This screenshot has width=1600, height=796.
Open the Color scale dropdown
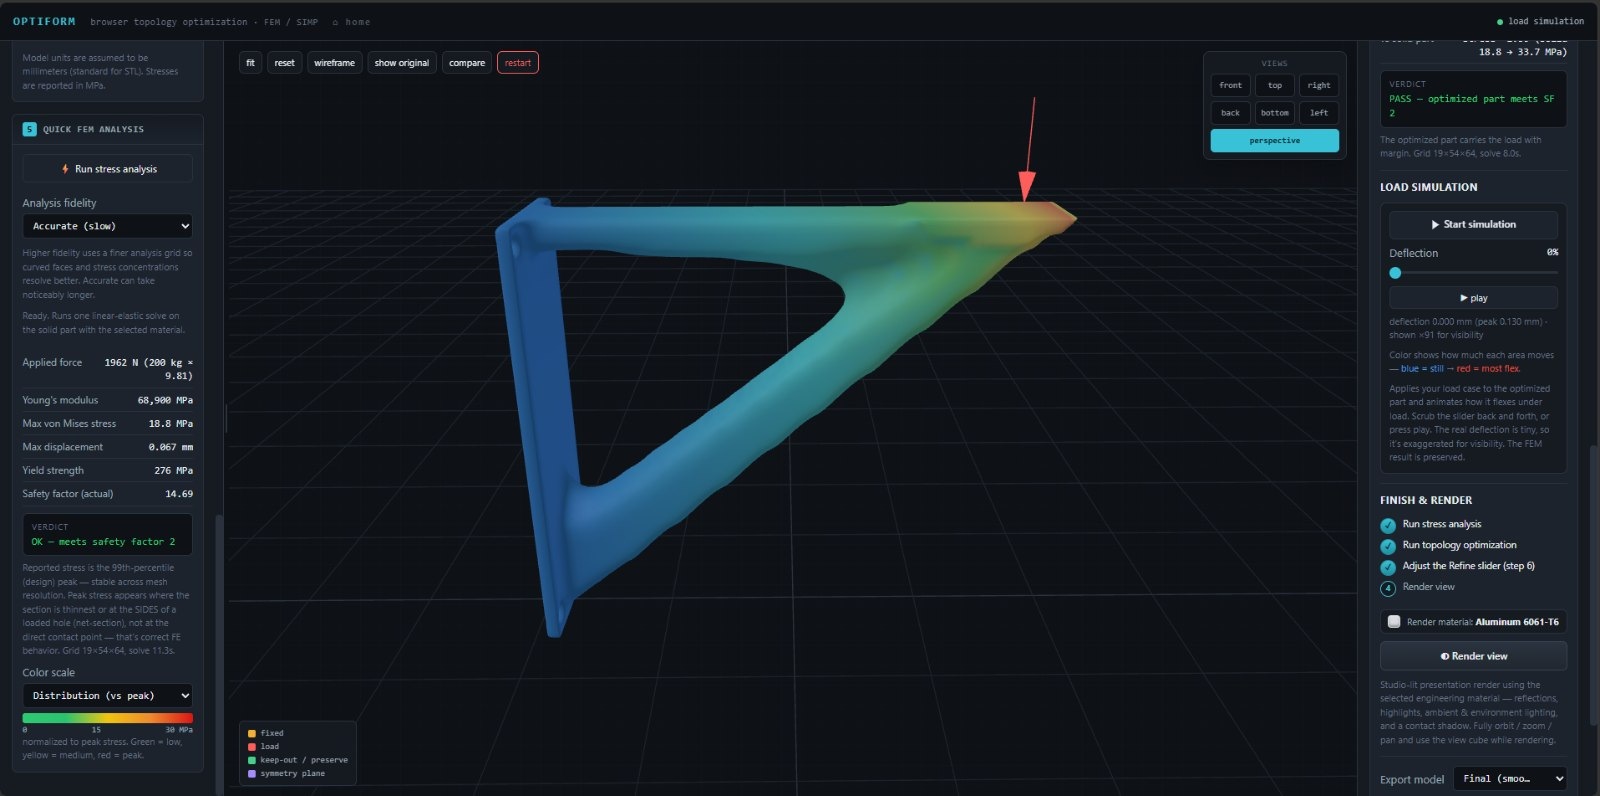108,695
